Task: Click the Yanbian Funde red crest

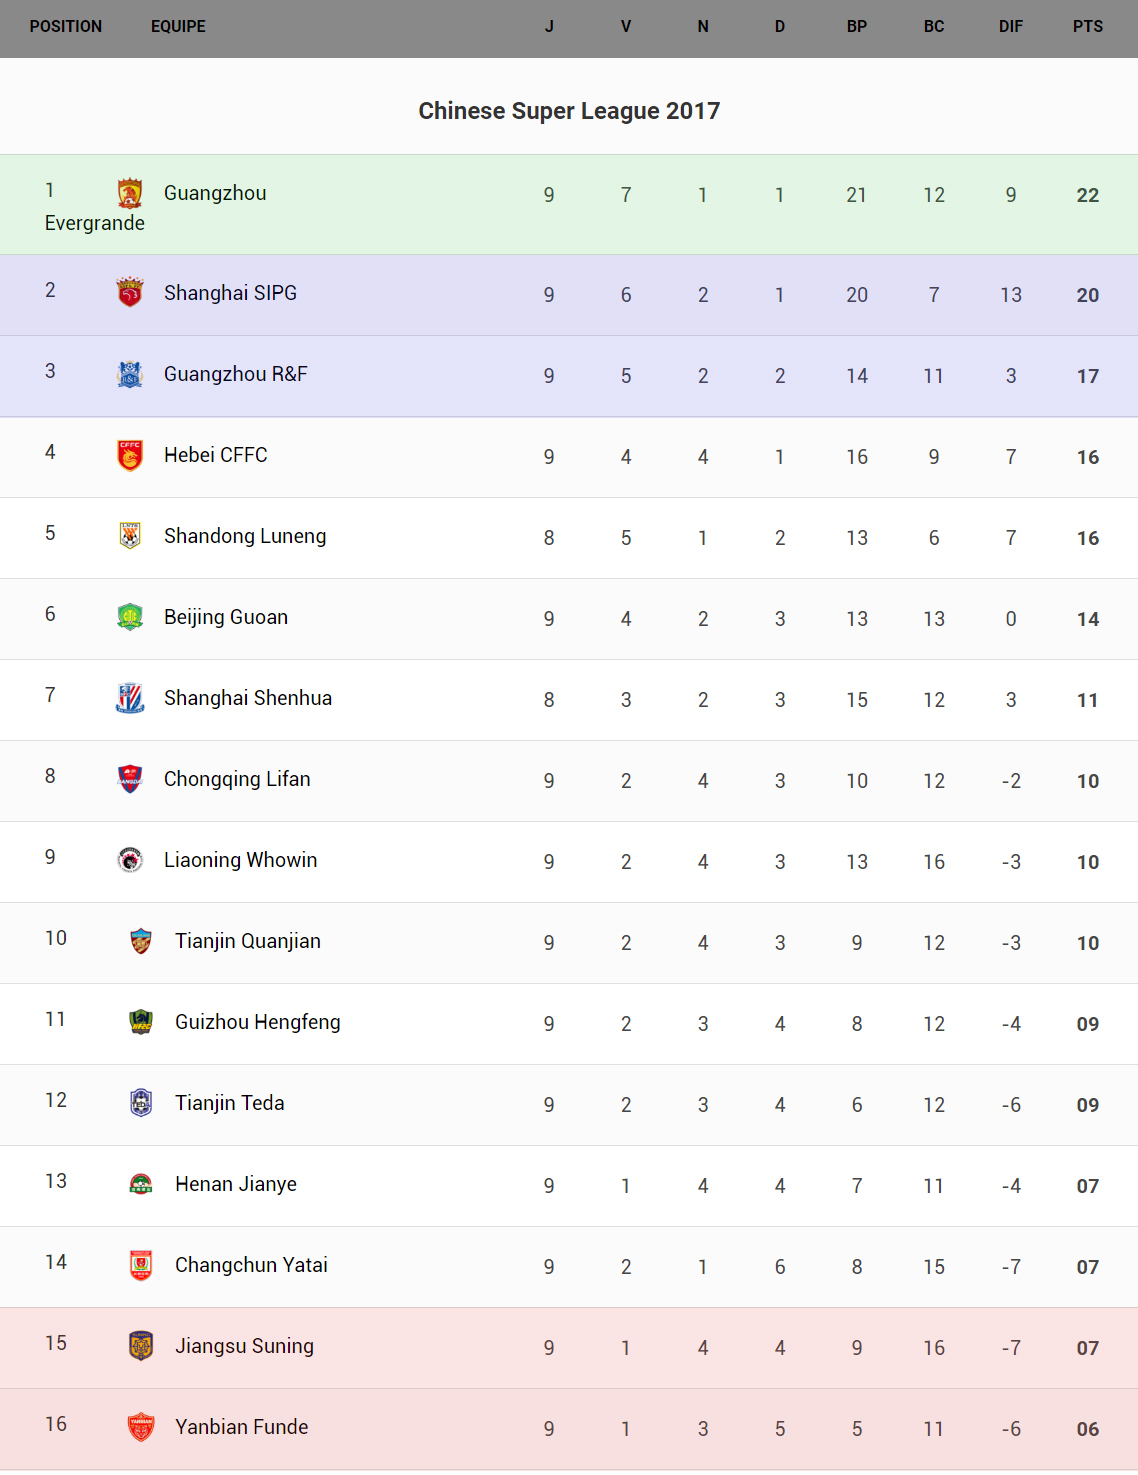Action: pyautogui.click(x=141, y=1427)
